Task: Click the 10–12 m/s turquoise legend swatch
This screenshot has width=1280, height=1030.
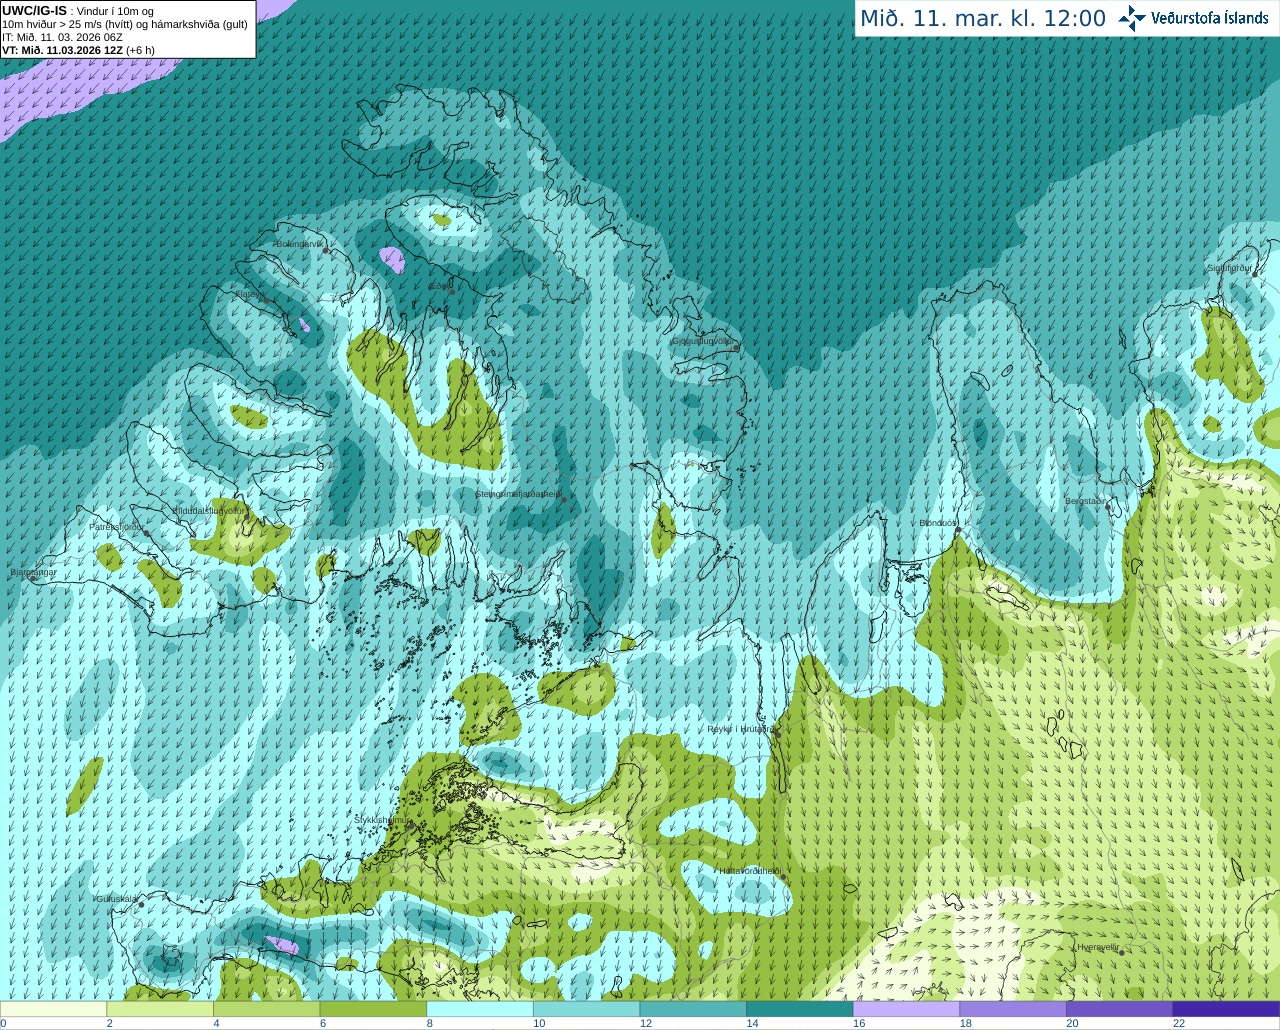Action: pos(586,1009)
